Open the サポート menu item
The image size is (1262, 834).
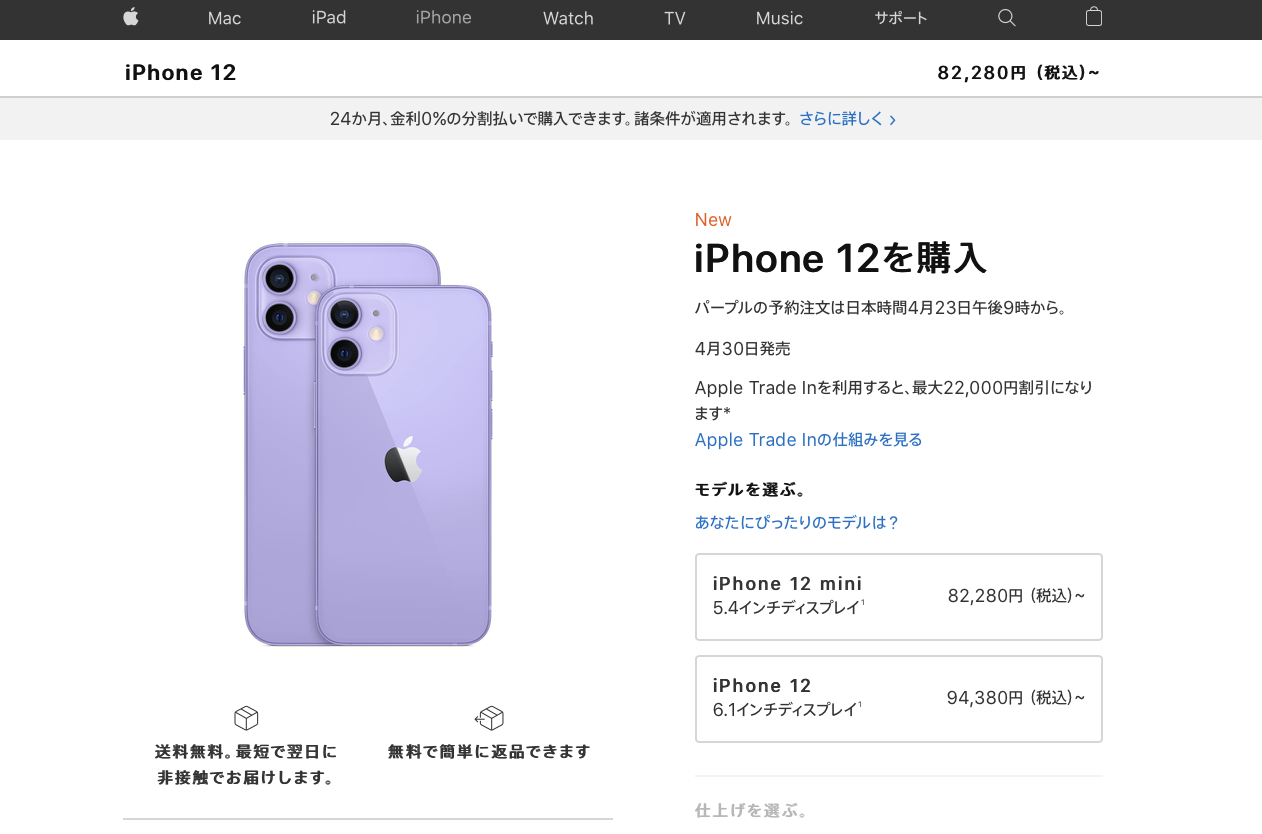pyautogui.click(x=901, y=18)
